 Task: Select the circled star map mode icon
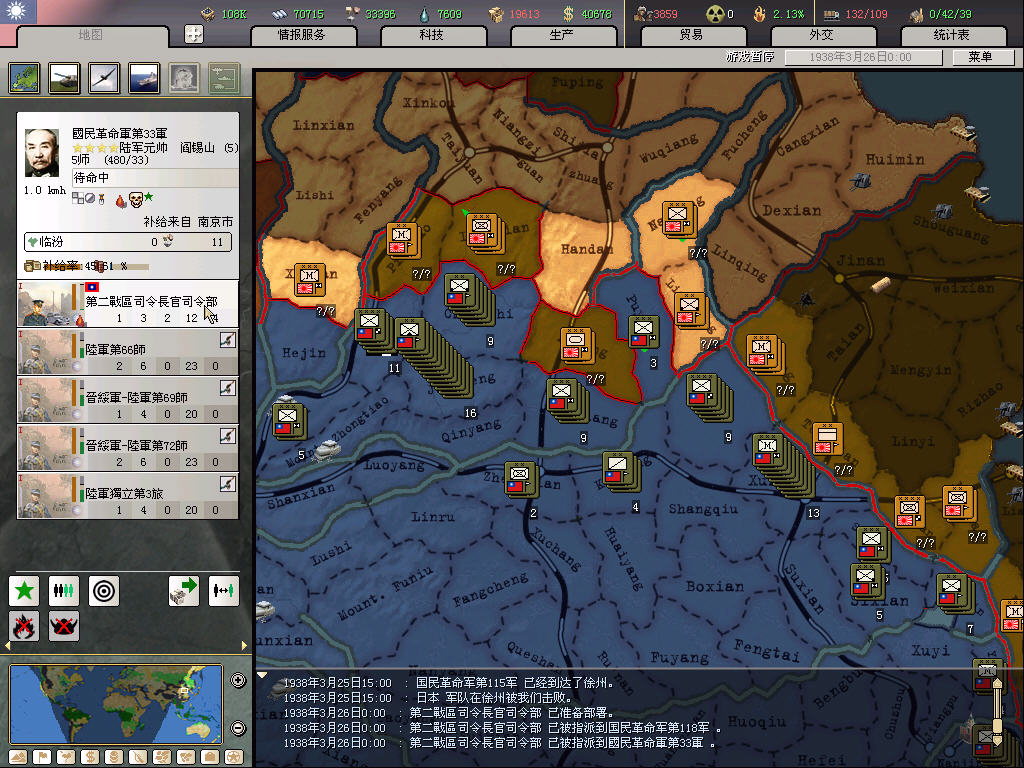click(234, 758)
